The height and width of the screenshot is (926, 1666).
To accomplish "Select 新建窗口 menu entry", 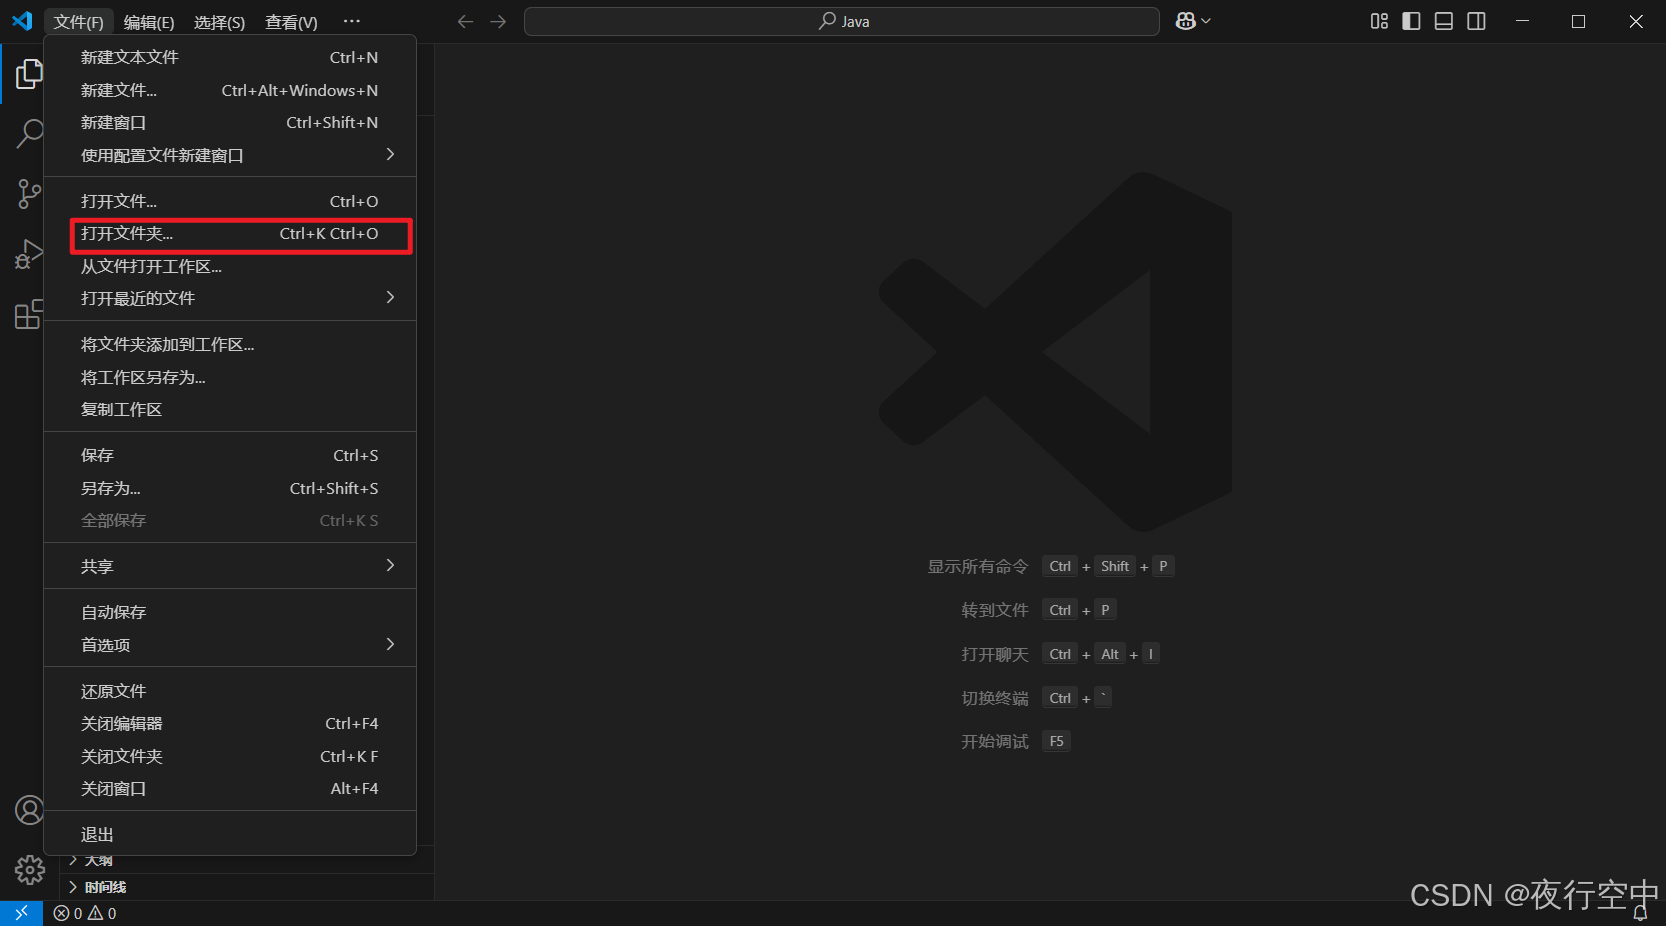I will click(230, 123).
